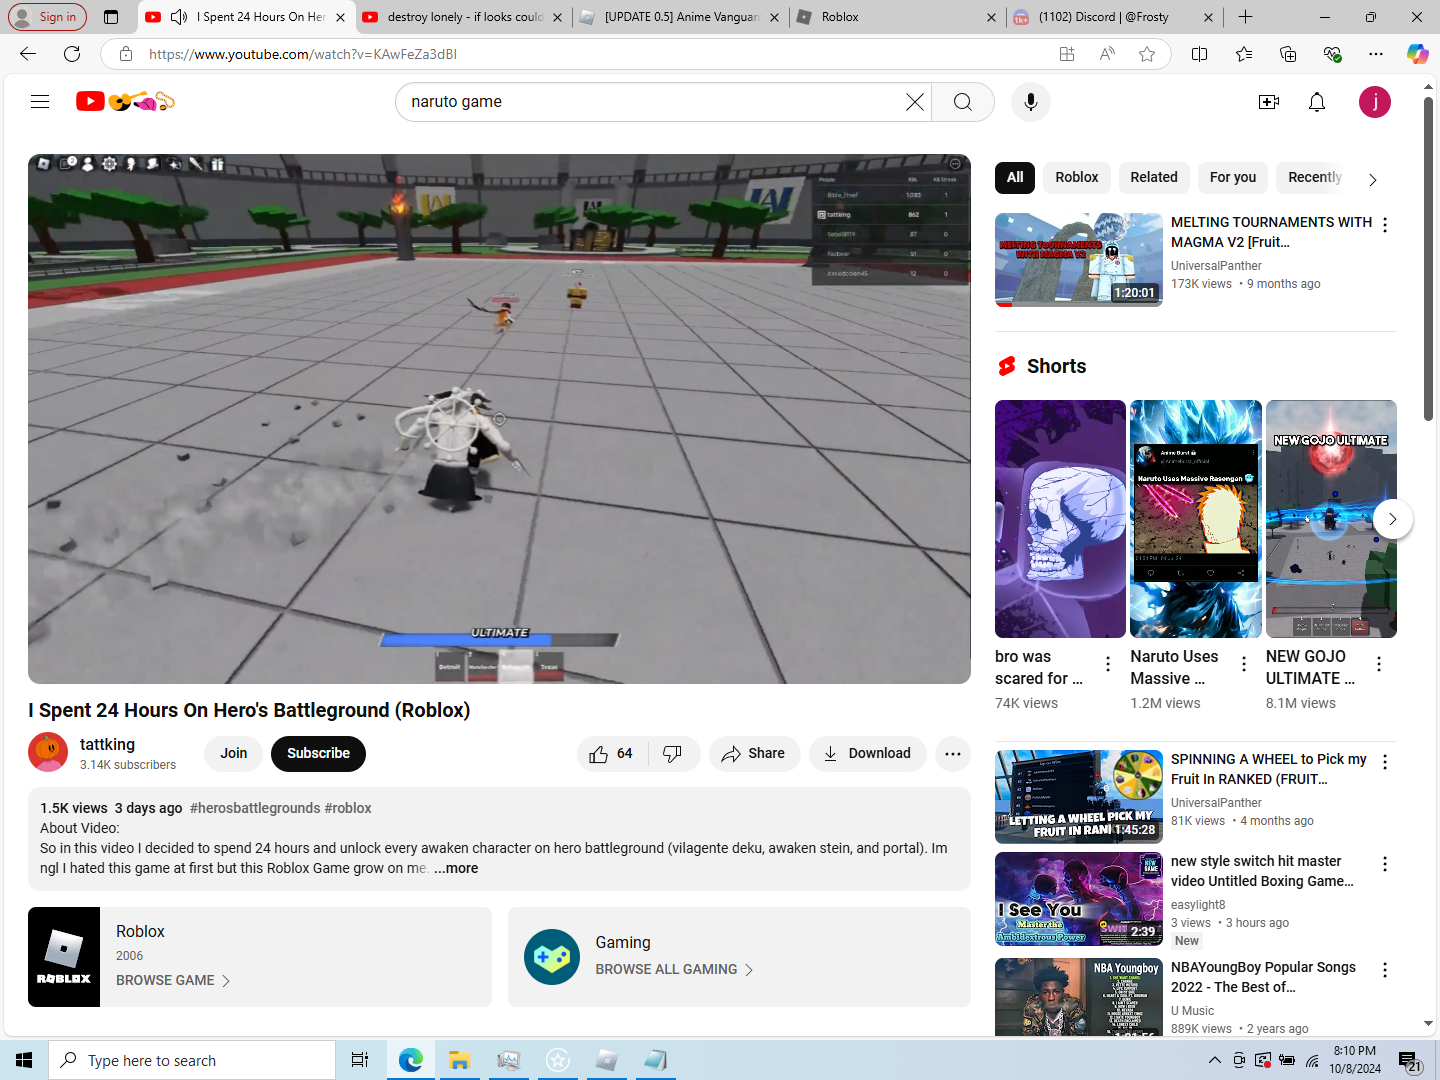This screenshot has height=1080, width=1440.
Task: Start voice search with microphone
Action: click(x=1030, y=102)
